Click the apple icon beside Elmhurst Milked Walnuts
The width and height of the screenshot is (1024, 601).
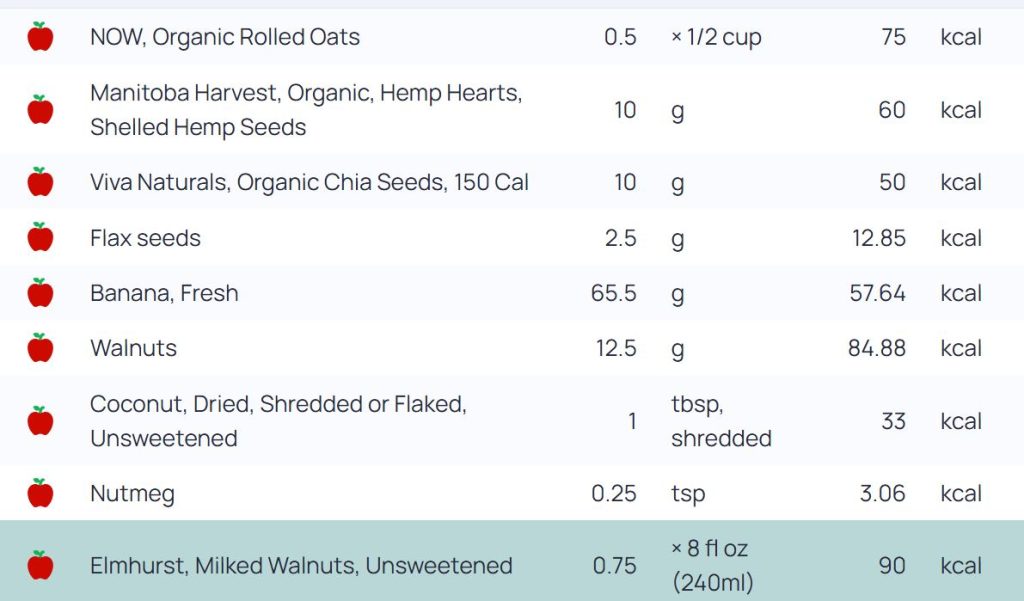click(40, 565)
